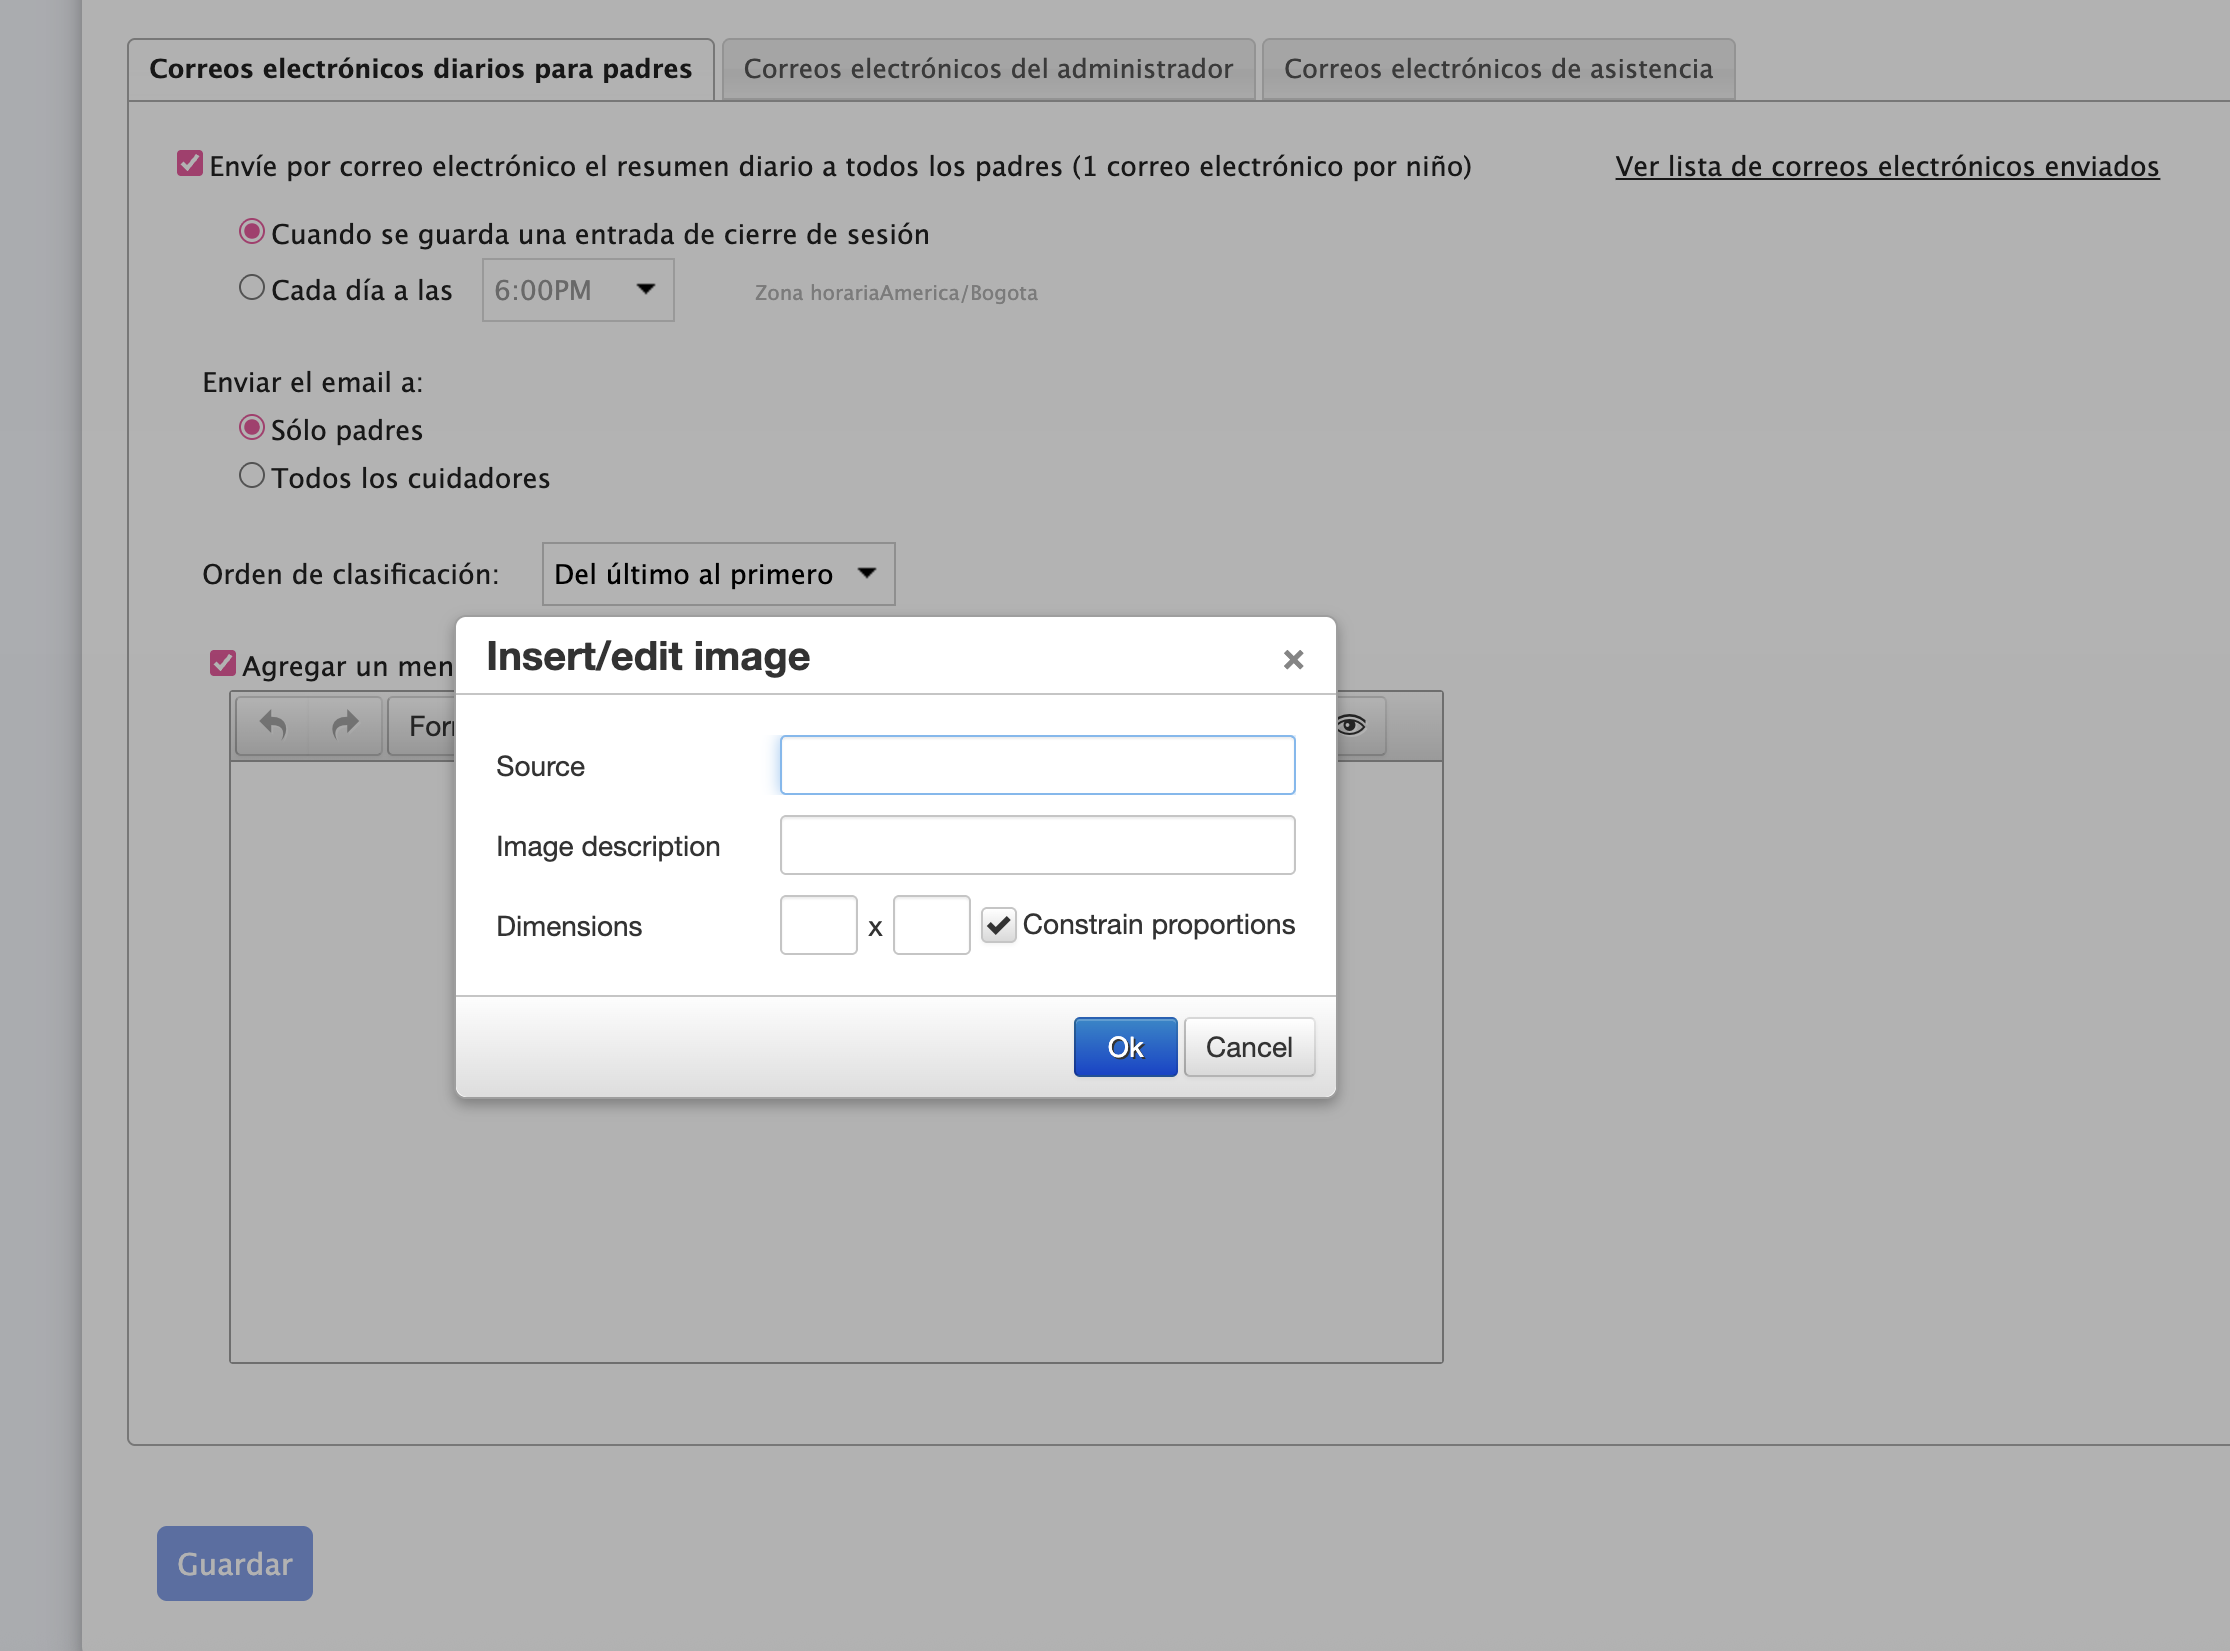Toggle the Agregar un mensaje checkbox

click(x=222, y=663)
